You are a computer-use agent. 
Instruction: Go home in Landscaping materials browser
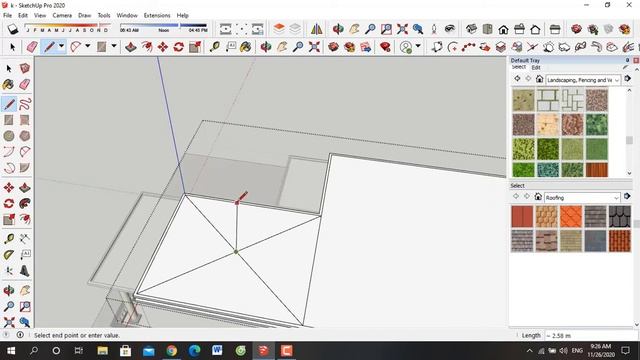point(539,79)
